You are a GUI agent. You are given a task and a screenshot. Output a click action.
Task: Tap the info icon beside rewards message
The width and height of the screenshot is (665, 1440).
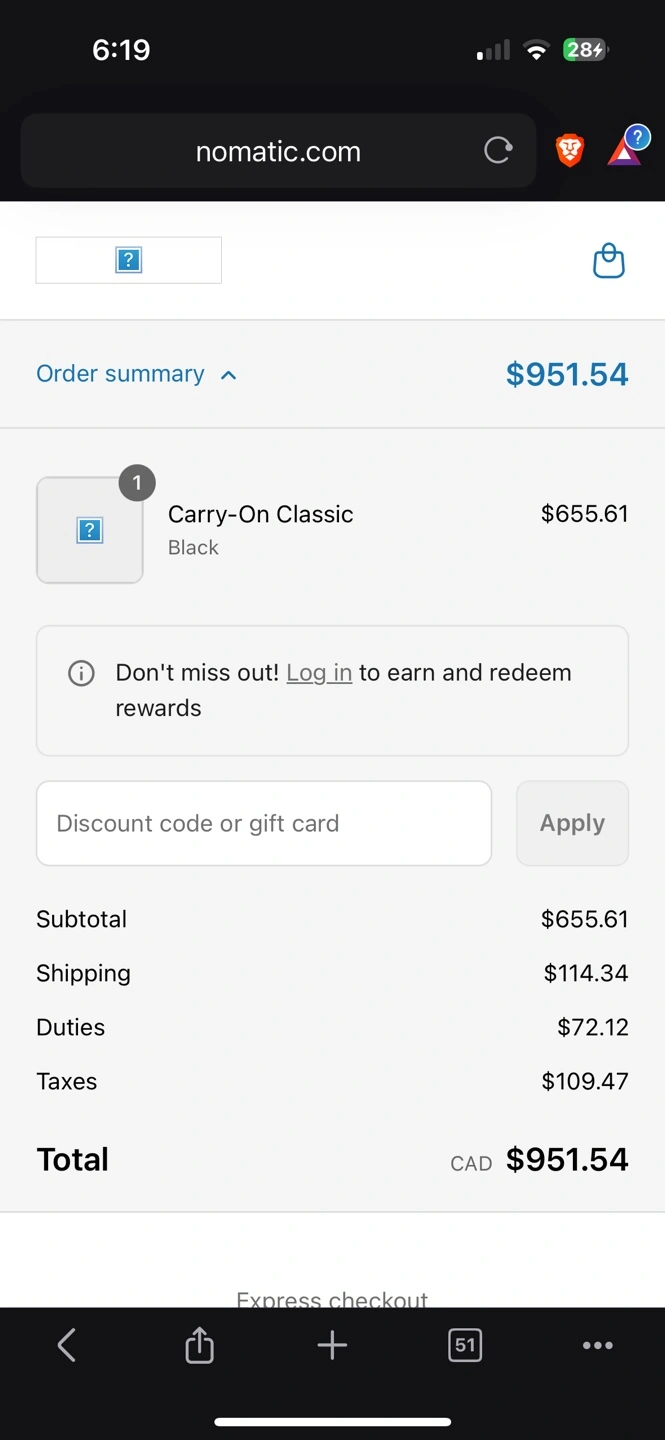coord(81,673)
